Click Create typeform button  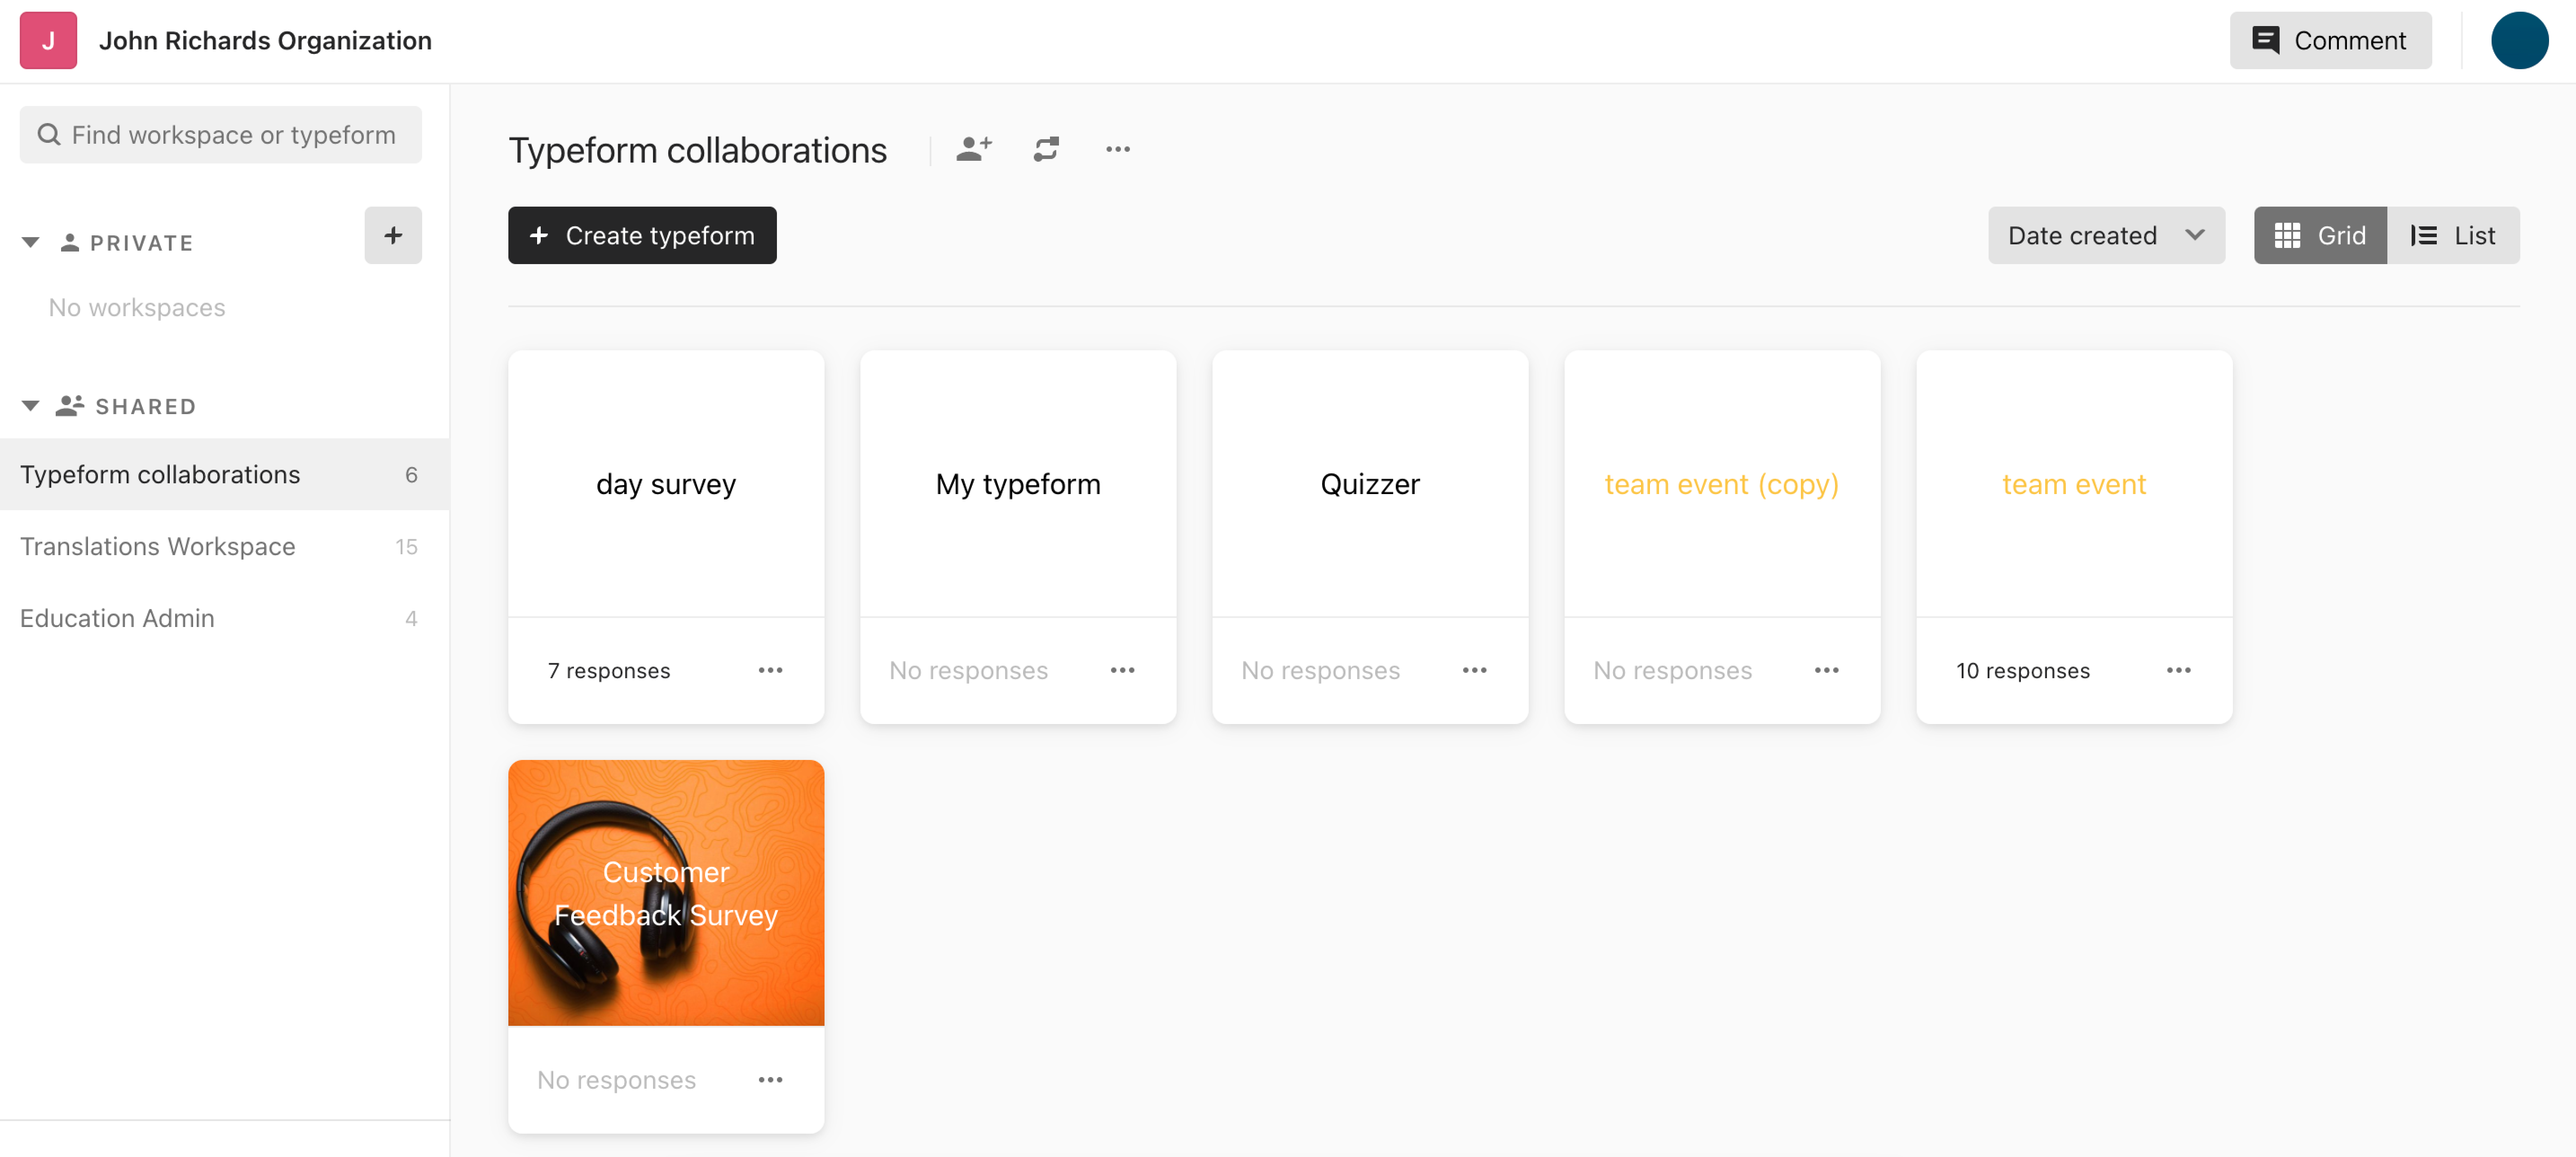(x=642, y=236)
